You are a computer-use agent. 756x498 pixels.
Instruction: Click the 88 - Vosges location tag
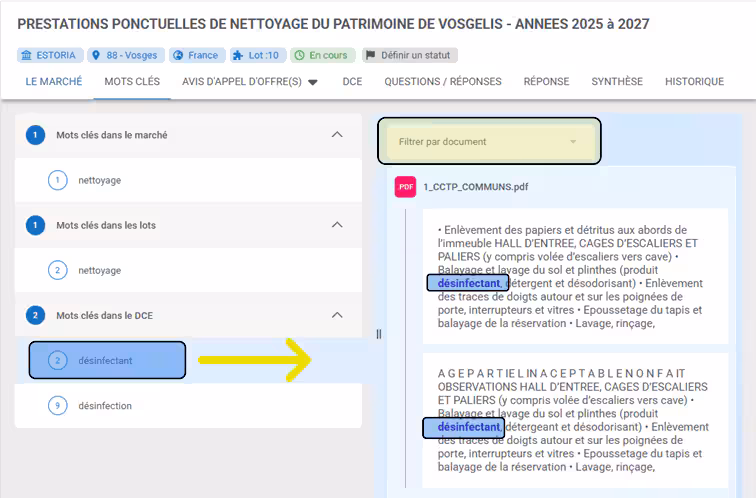point(125,56)
